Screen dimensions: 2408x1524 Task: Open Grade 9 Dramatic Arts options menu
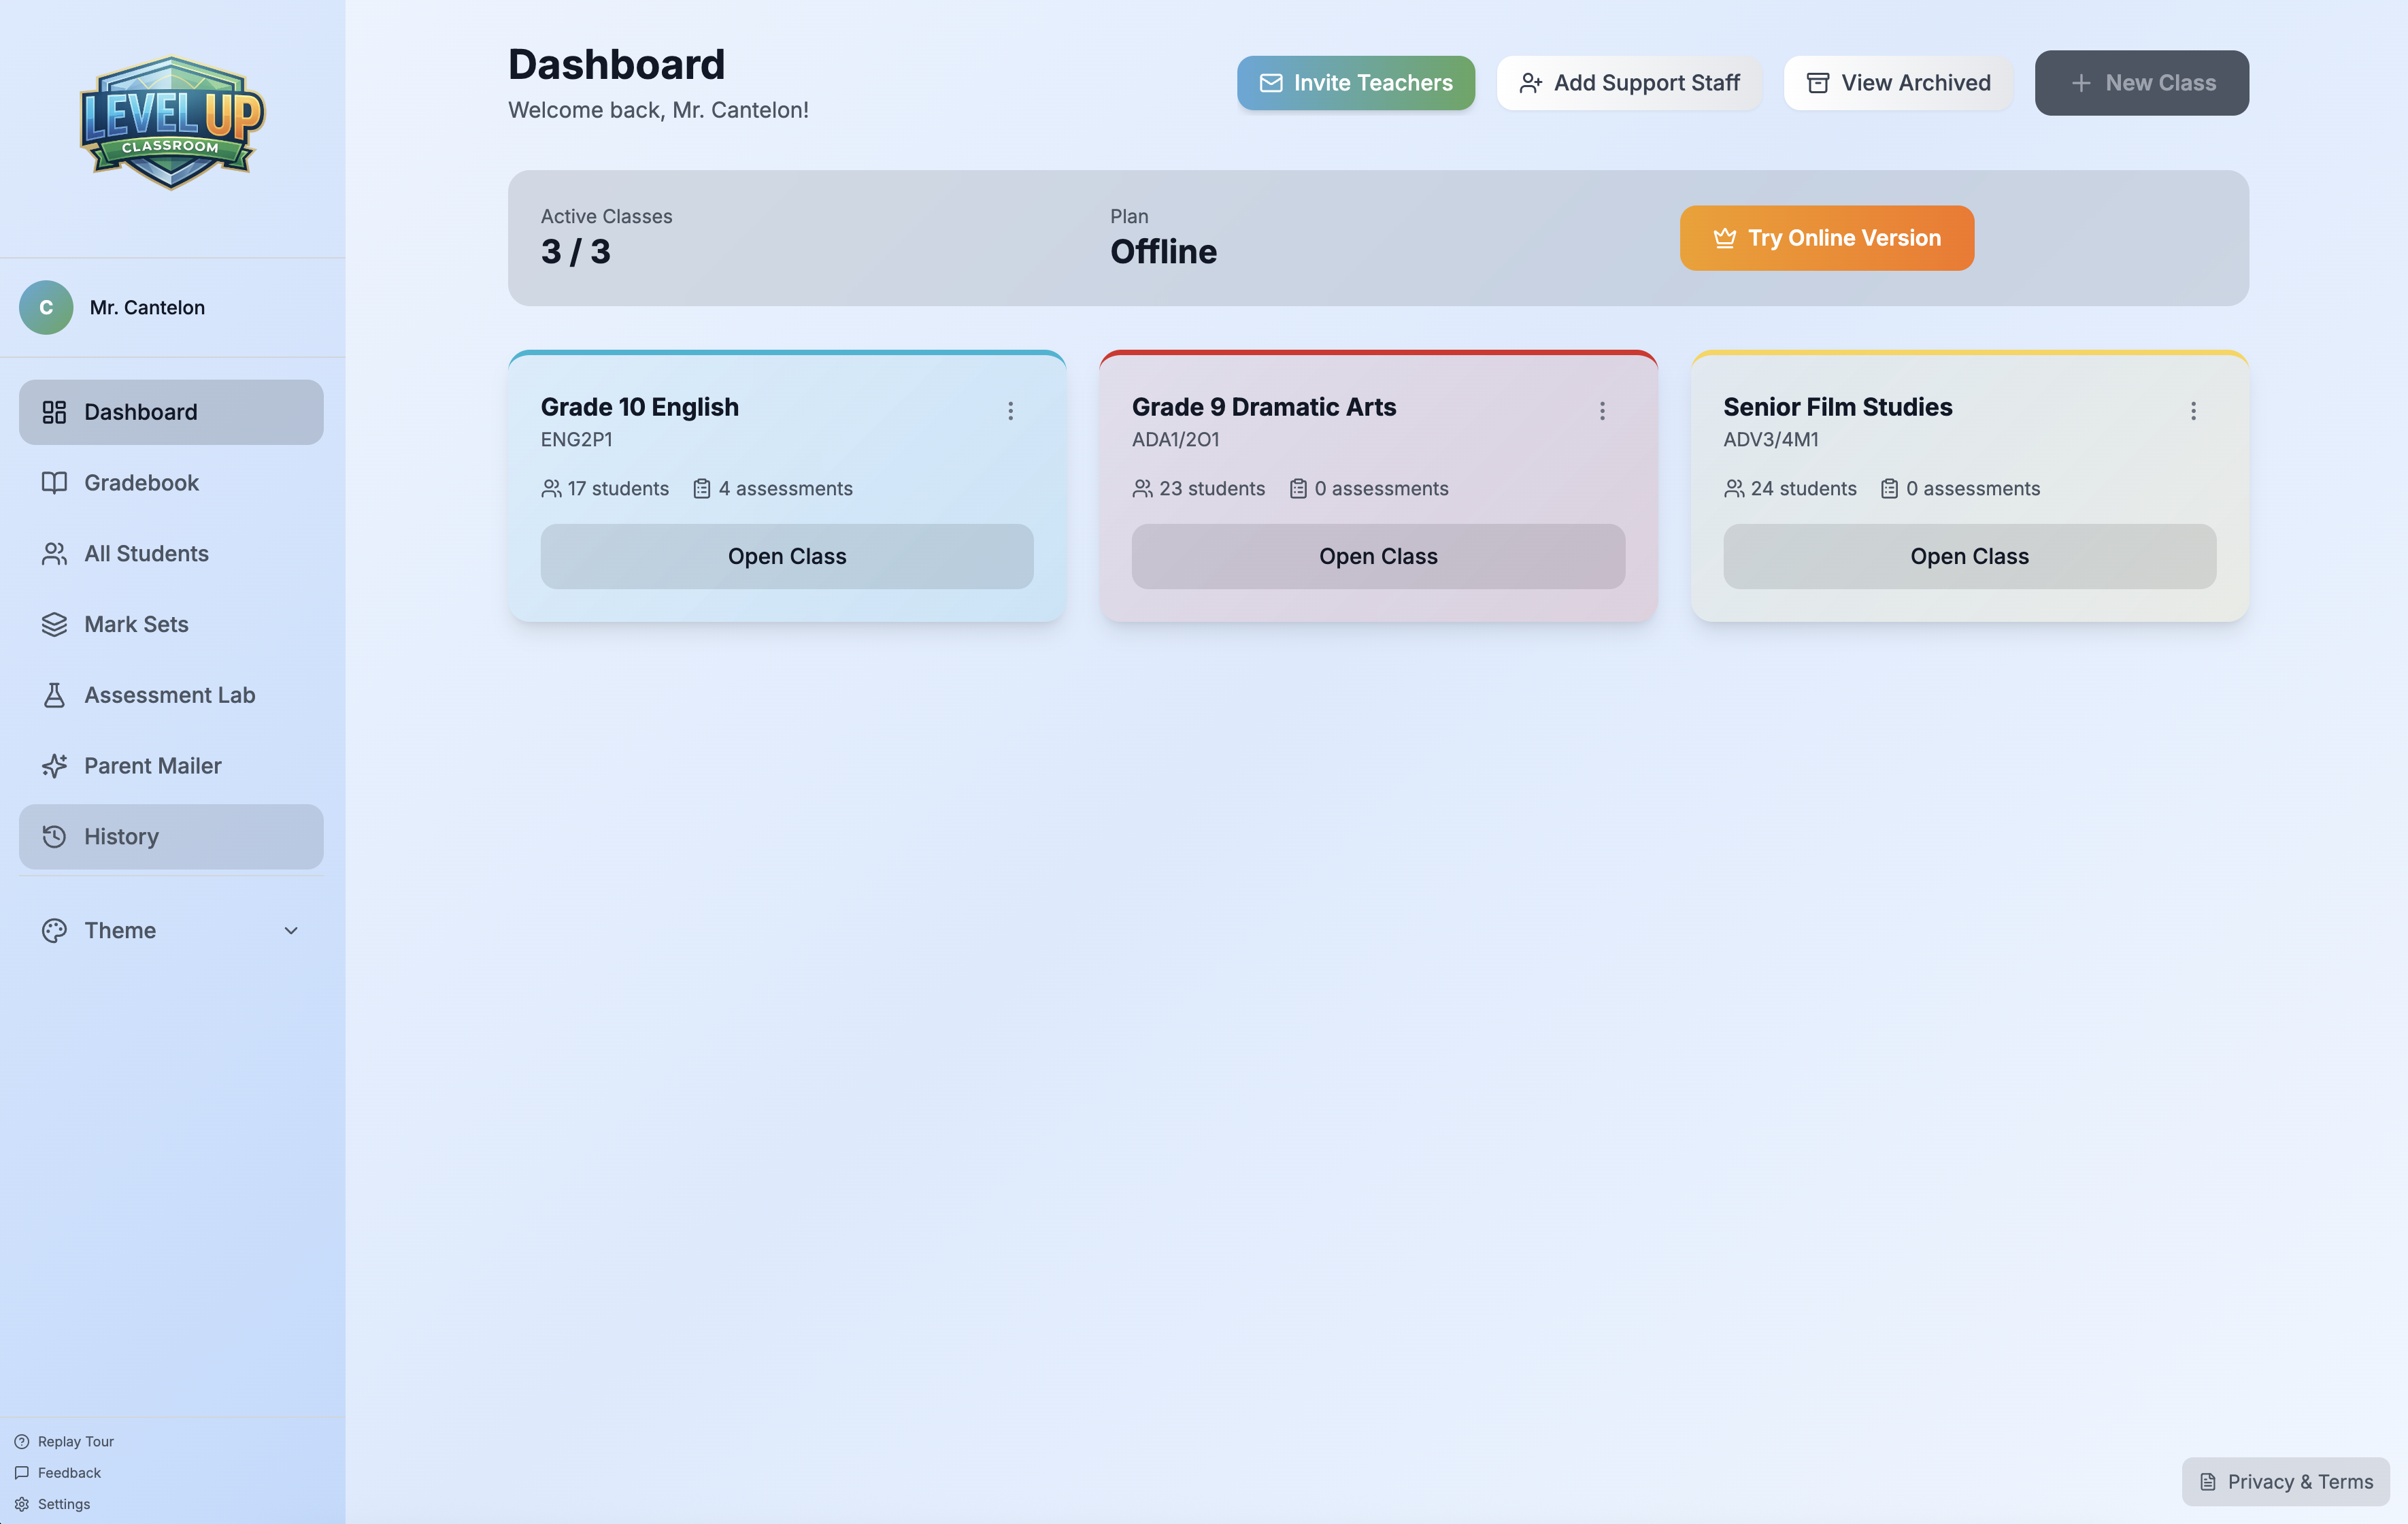(x=1602, y=411)
